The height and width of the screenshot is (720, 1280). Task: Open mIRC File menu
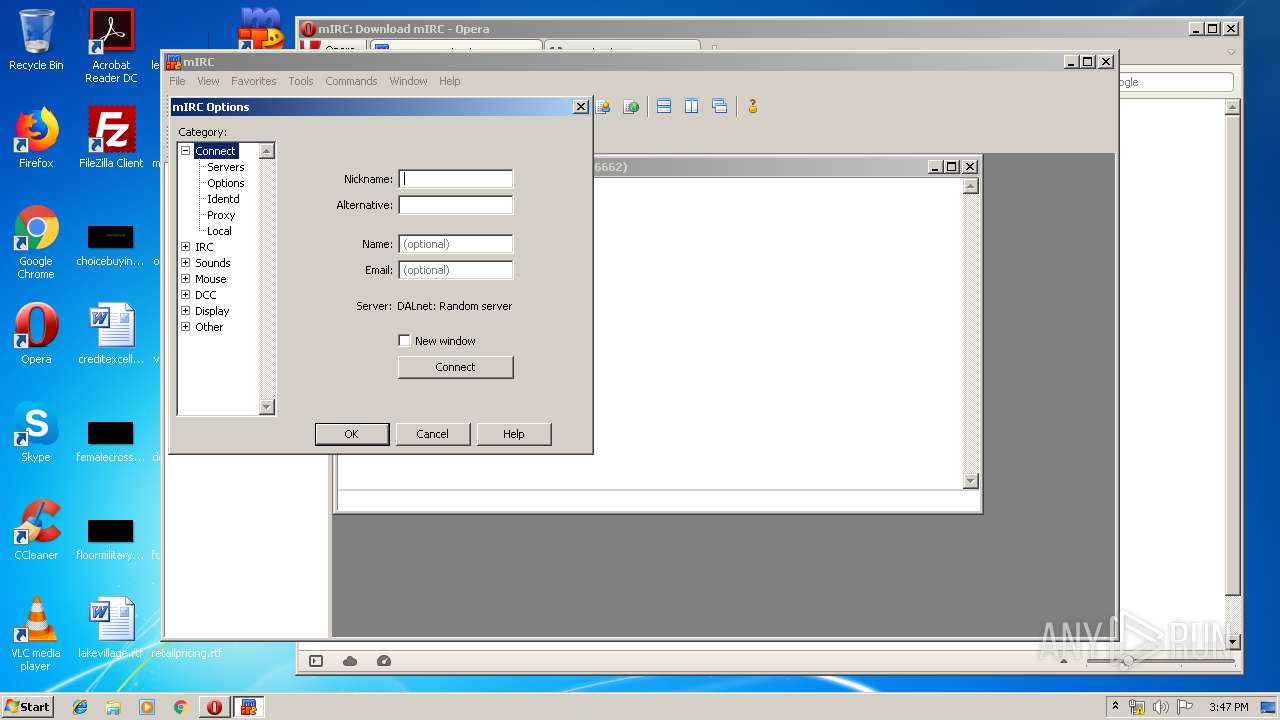(177, 81)
